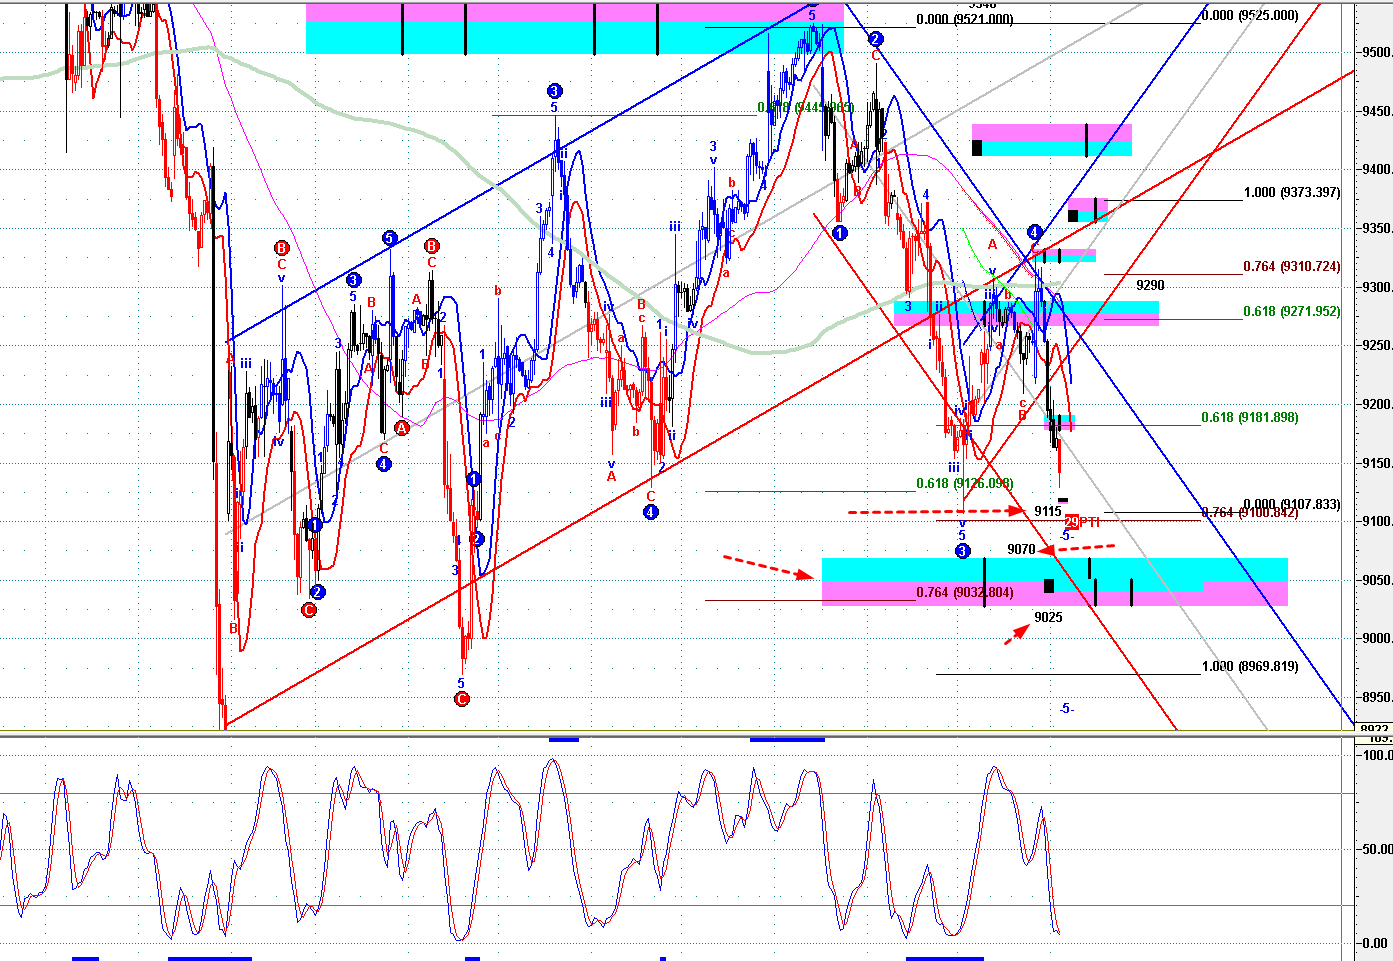Click the 9290 price annotation
The height and width of the screenshot is (961, 1393).
click(x=1150, y=285)
